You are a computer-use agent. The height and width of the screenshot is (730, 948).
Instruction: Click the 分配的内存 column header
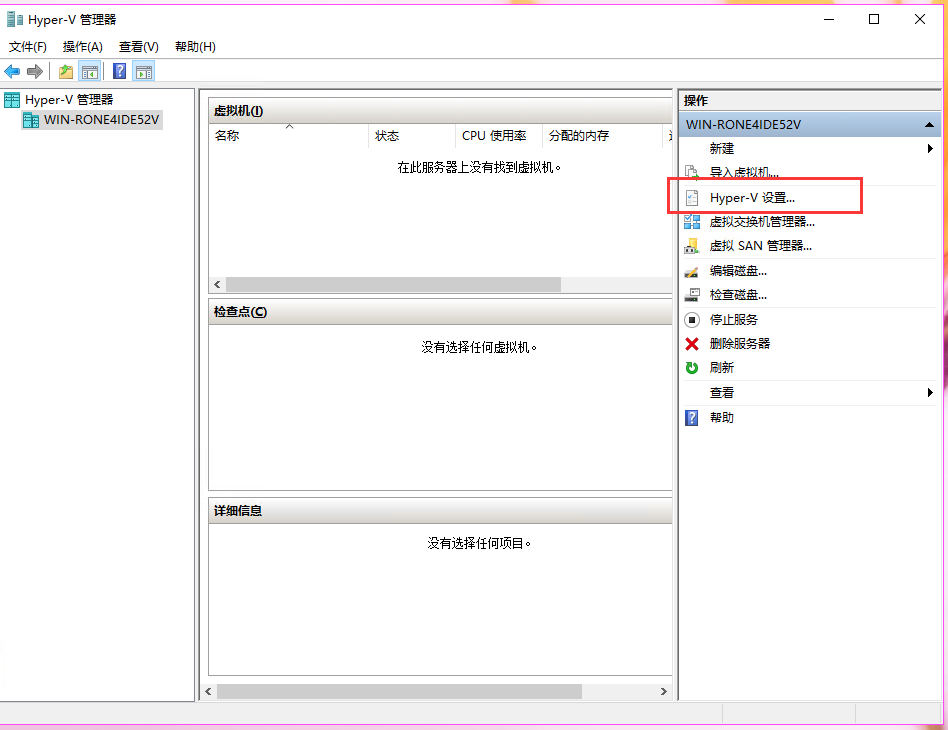point(603,135)
